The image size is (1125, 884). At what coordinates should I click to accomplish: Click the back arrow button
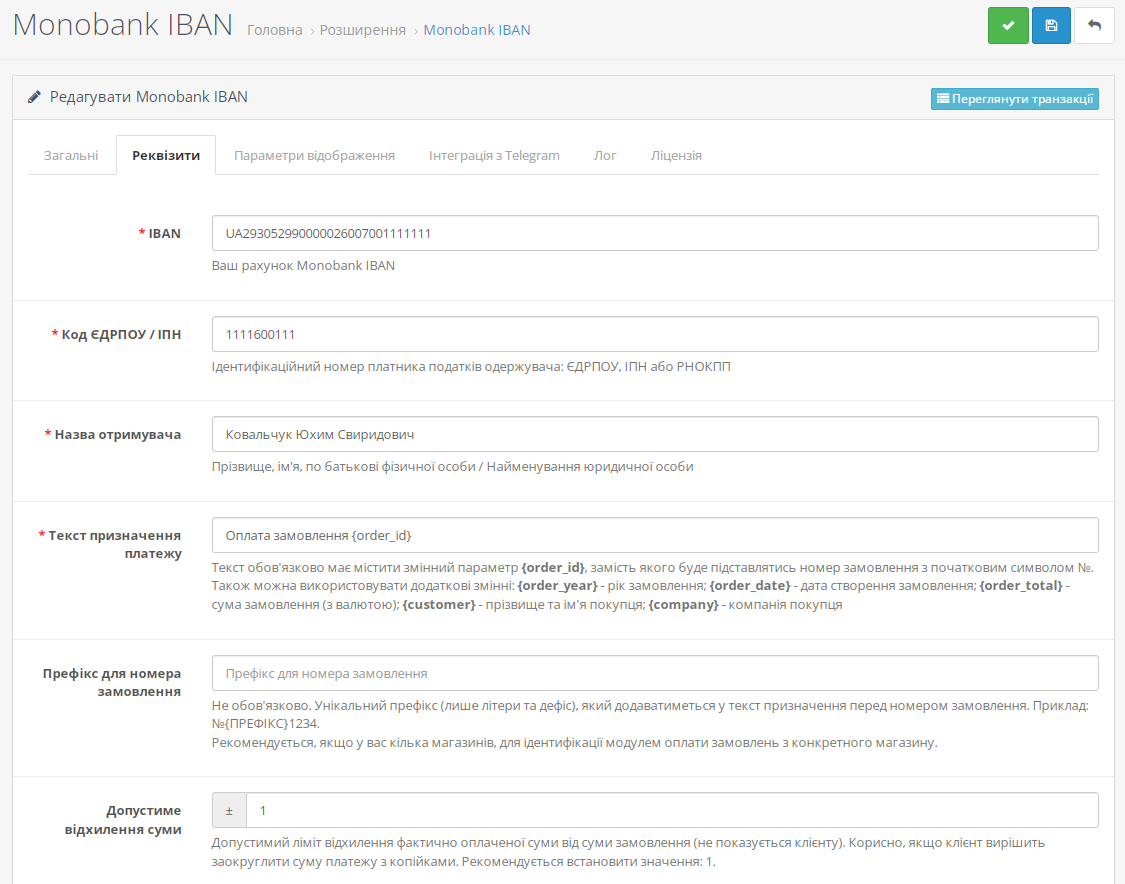click(x=1094, y=26)
